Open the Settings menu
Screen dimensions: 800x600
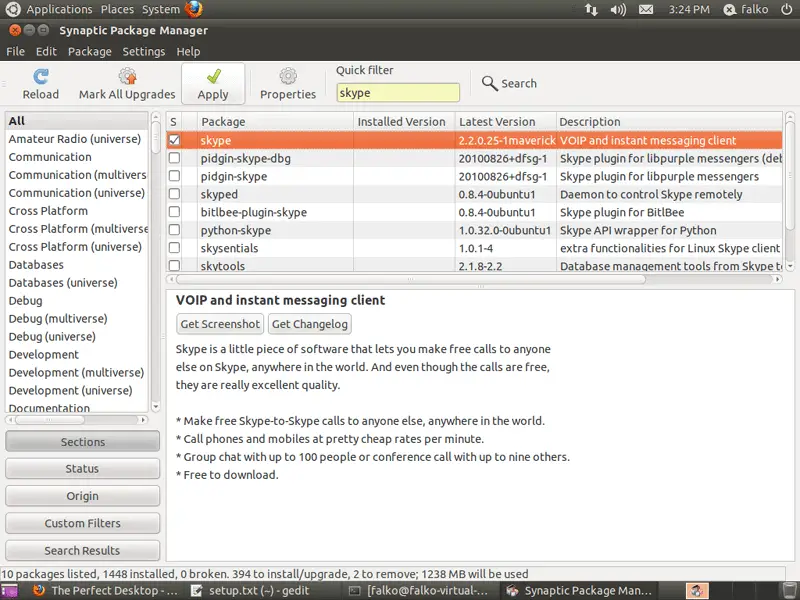tap(144, 52)
